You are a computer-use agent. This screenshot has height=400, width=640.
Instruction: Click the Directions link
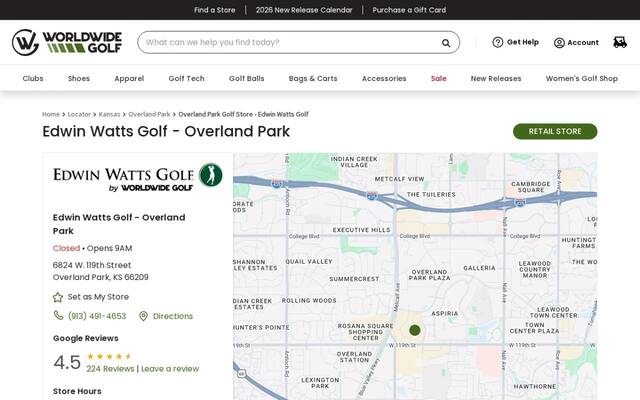tap(173, 316)
